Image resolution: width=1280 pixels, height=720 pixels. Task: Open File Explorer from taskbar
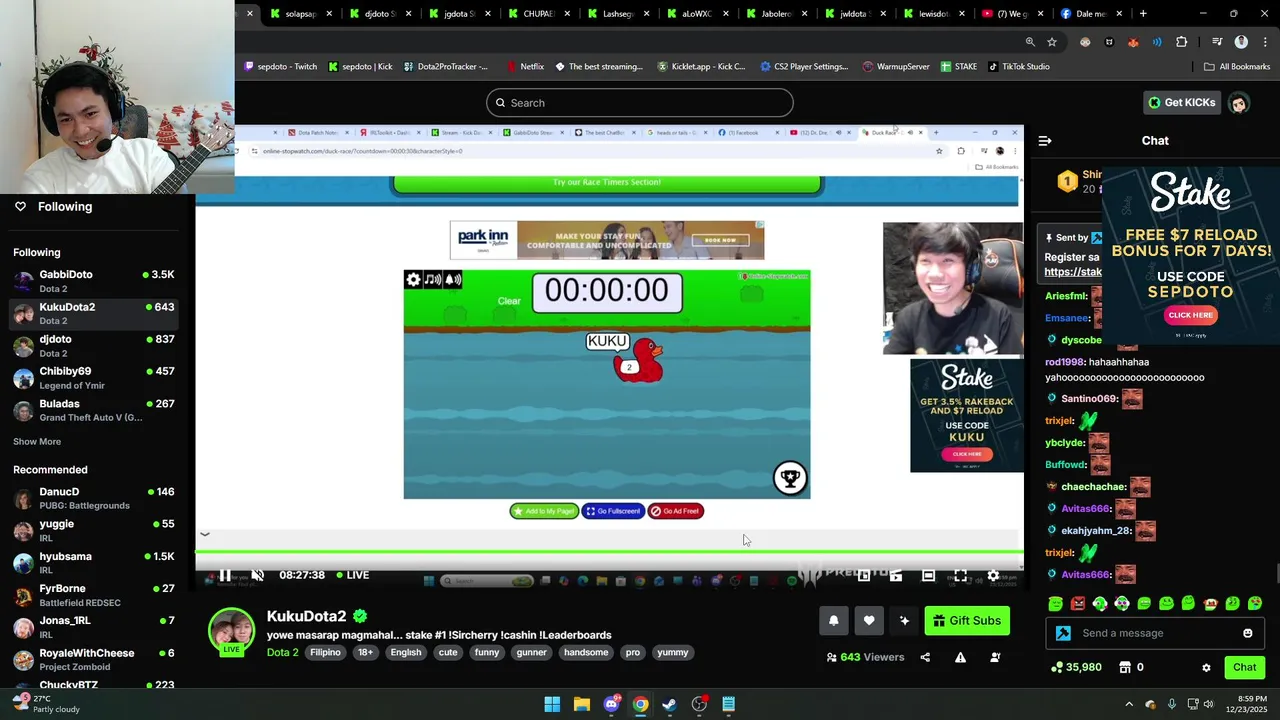point(581,704)
